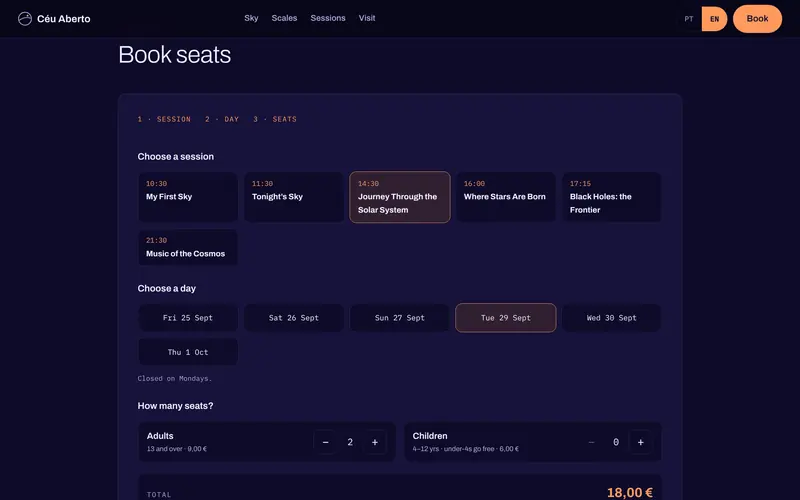Viewport: 800px width, 500px height.
Task: Select step 2 Day
Action: pyautogui.click(x=222, y=119)
